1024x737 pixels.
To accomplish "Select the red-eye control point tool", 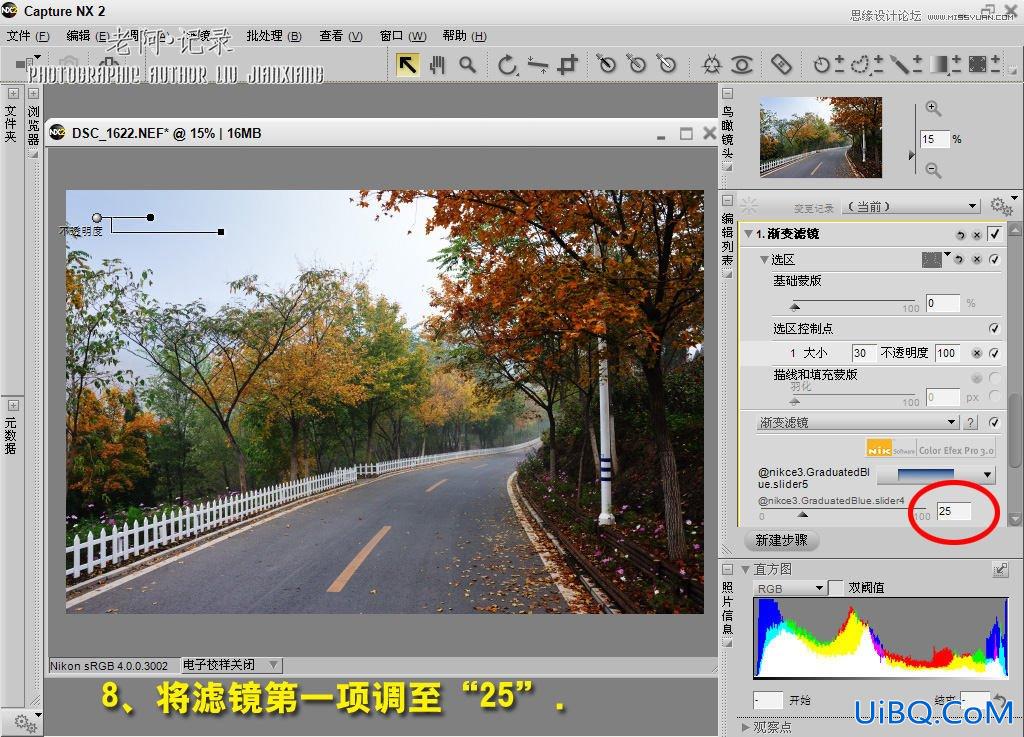I will point(741,65).
